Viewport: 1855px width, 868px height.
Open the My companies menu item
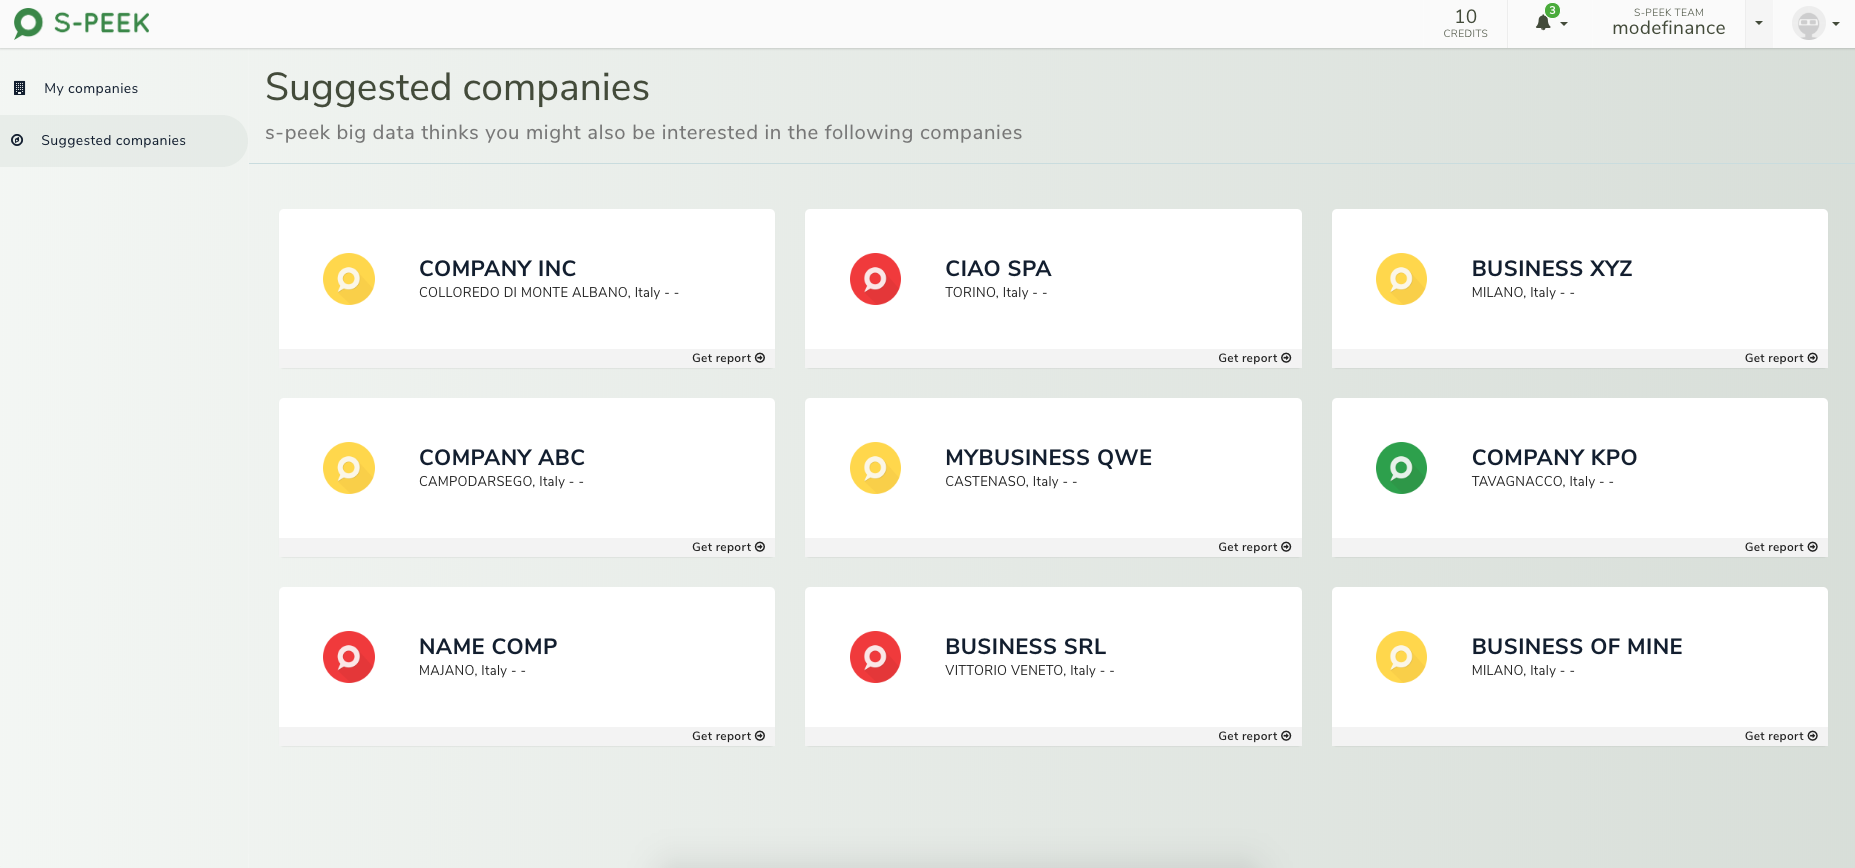pyautogui.click(x=123, y=88)
